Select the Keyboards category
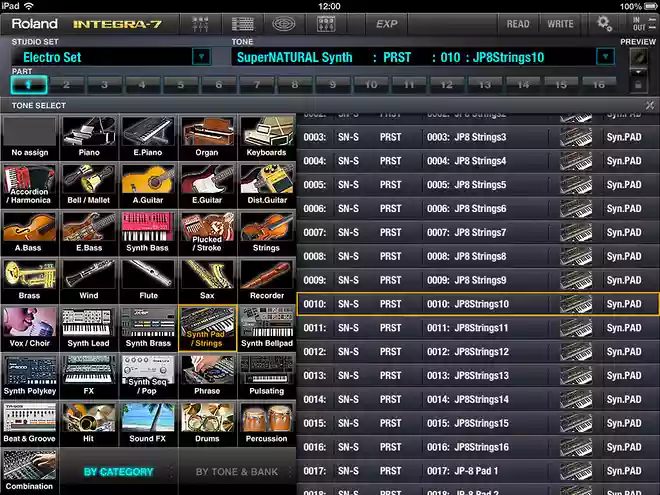 tap(266, 137)
